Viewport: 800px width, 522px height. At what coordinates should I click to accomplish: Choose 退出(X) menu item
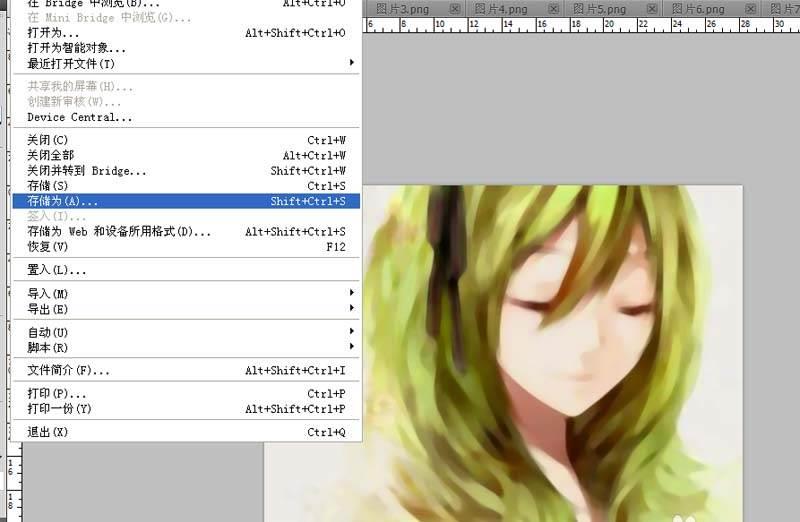186,432
